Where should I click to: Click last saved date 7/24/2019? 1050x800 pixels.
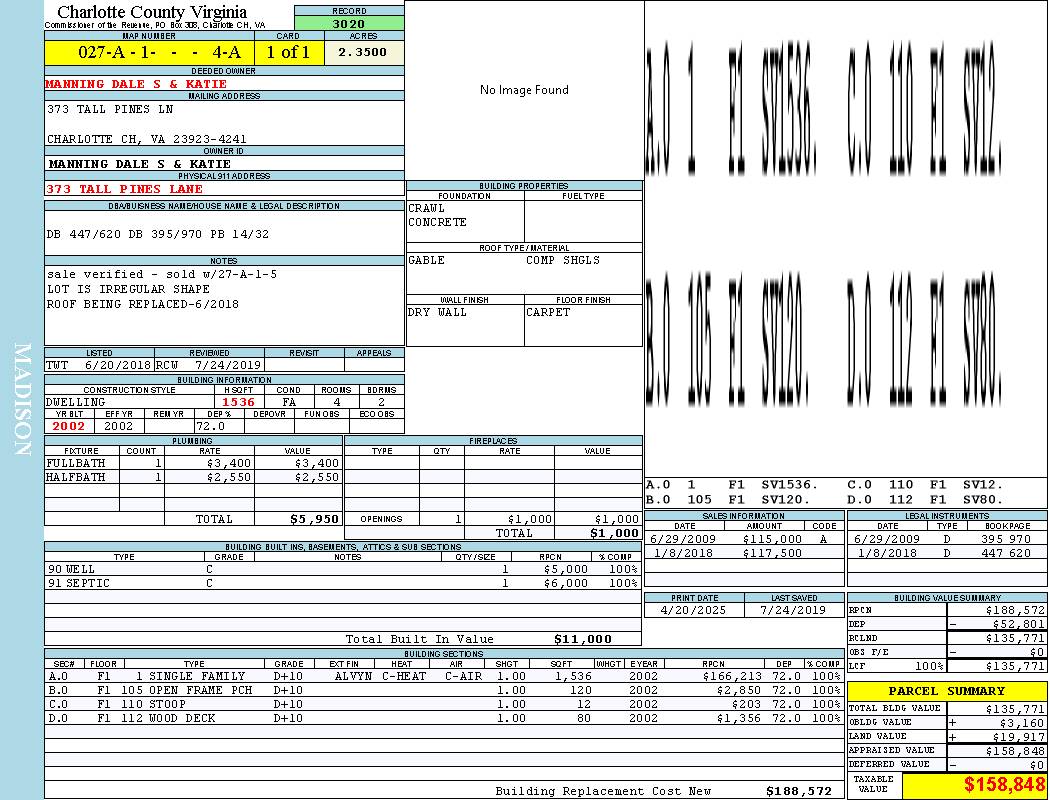click(x=793, y=611)
